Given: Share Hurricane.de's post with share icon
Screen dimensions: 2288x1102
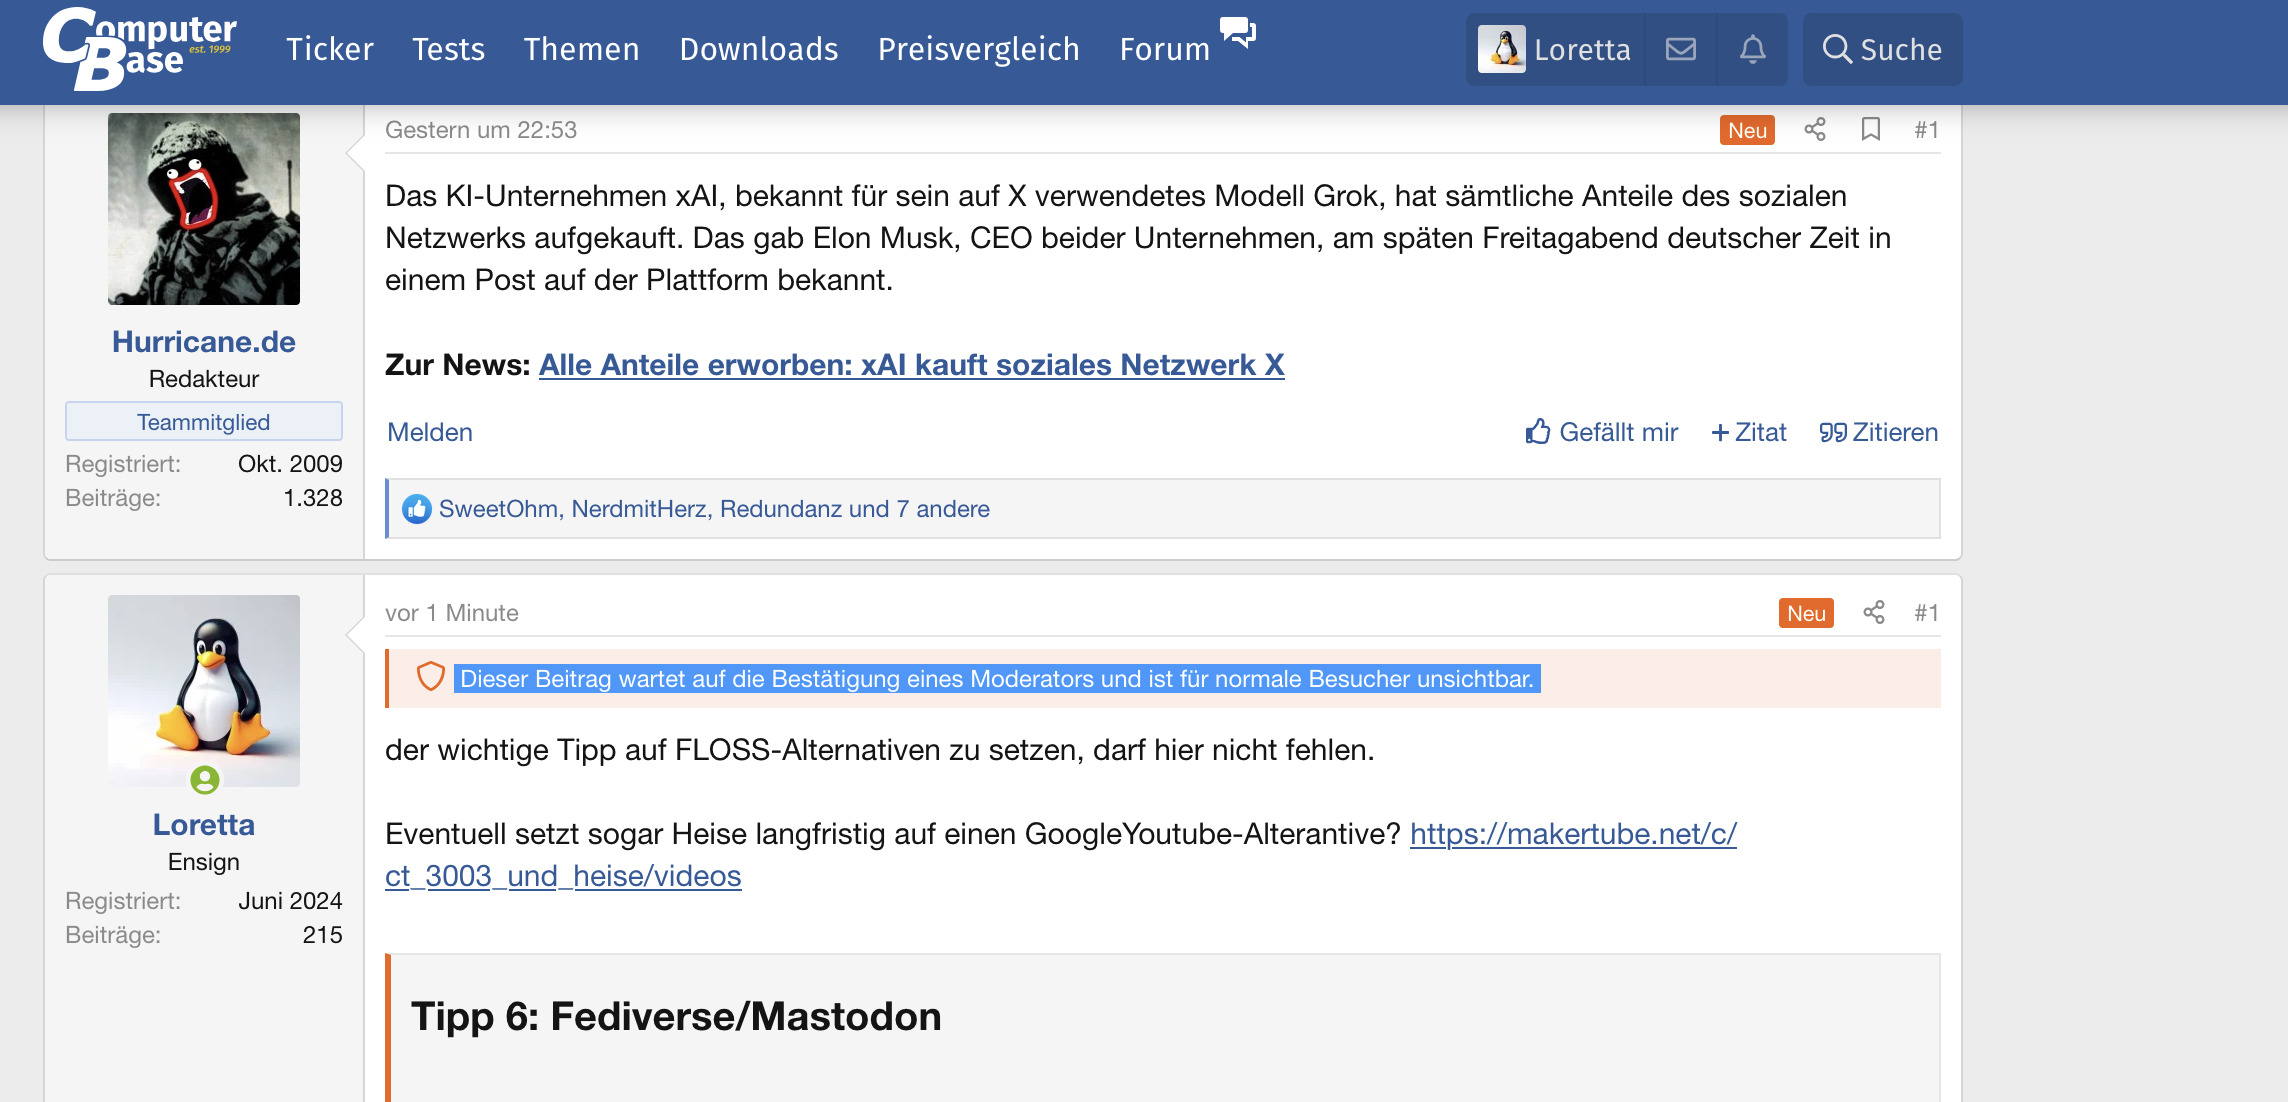Looking at the screenshot, I should (1815, 129).
